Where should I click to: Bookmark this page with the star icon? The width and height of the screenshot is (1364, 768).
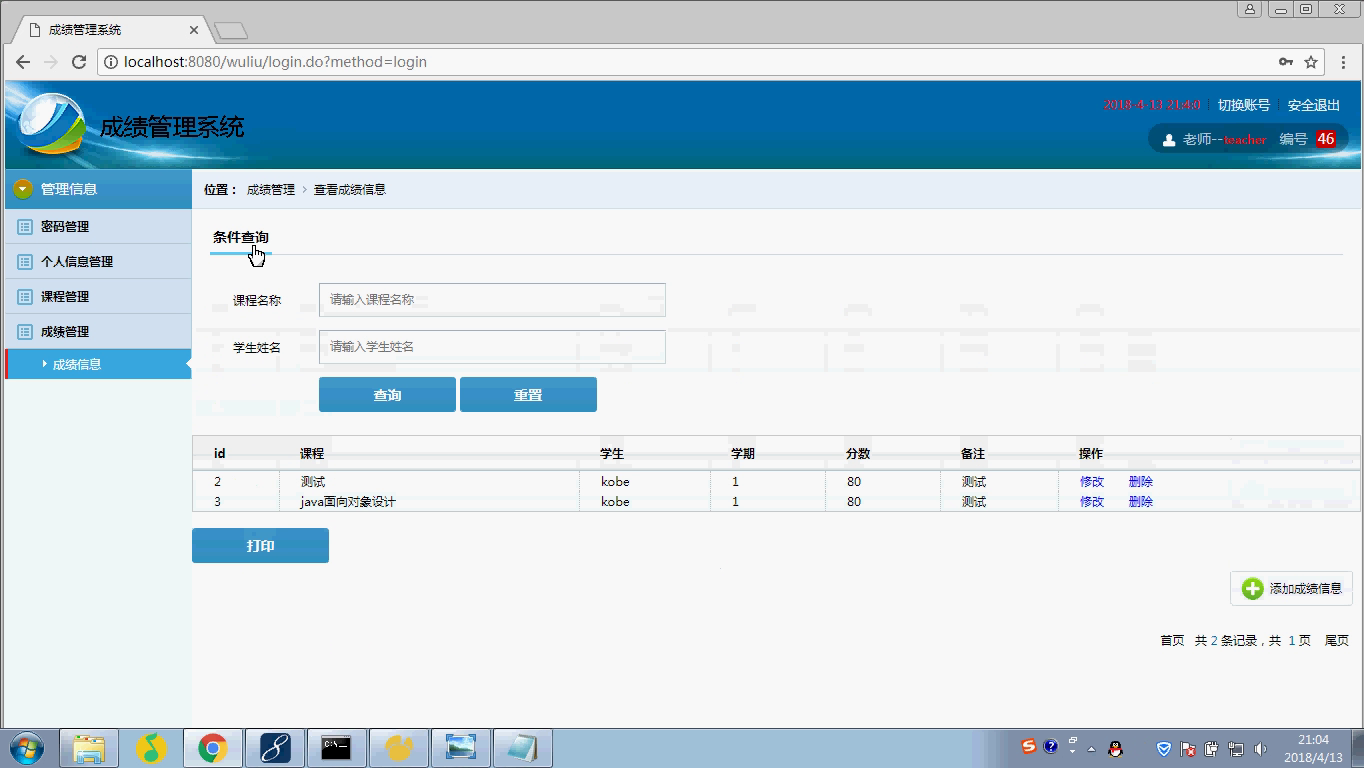coord(1311,62)
